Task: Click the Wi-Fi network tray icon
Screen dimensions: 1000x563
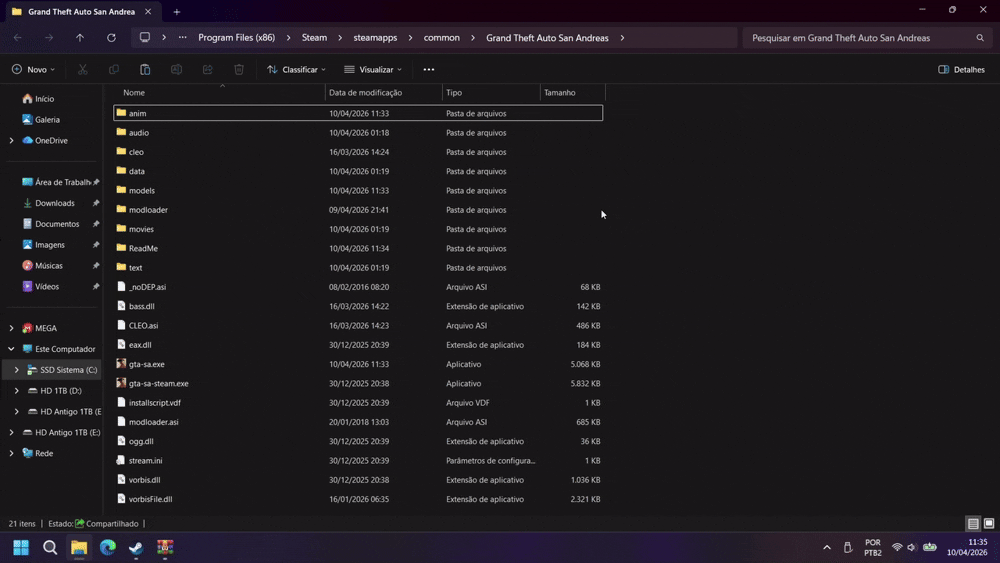Action: 897,547
